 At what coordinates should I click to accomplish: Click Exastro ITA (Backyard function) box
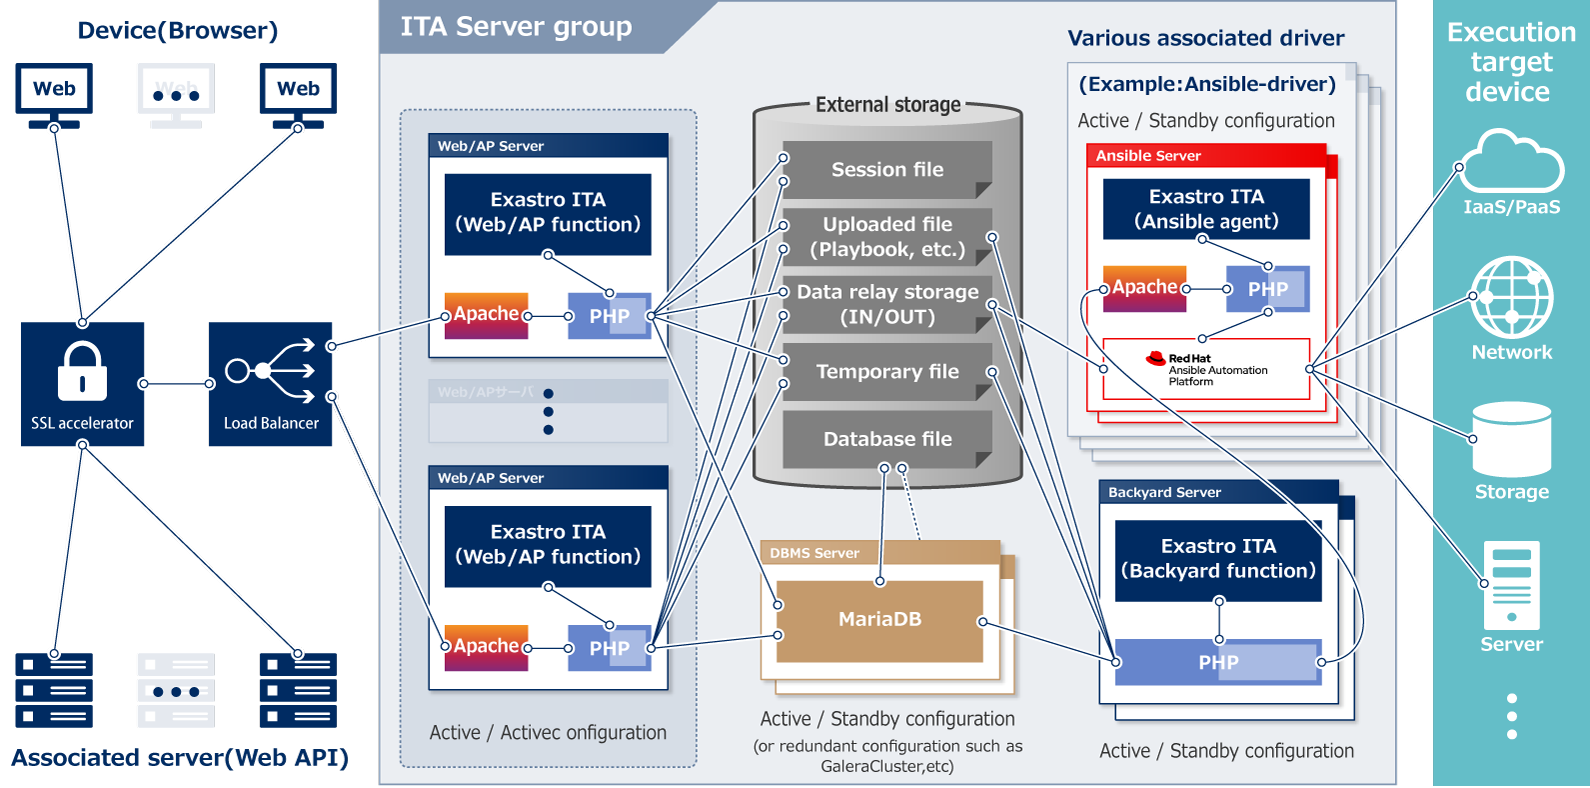coord(1218,560)
